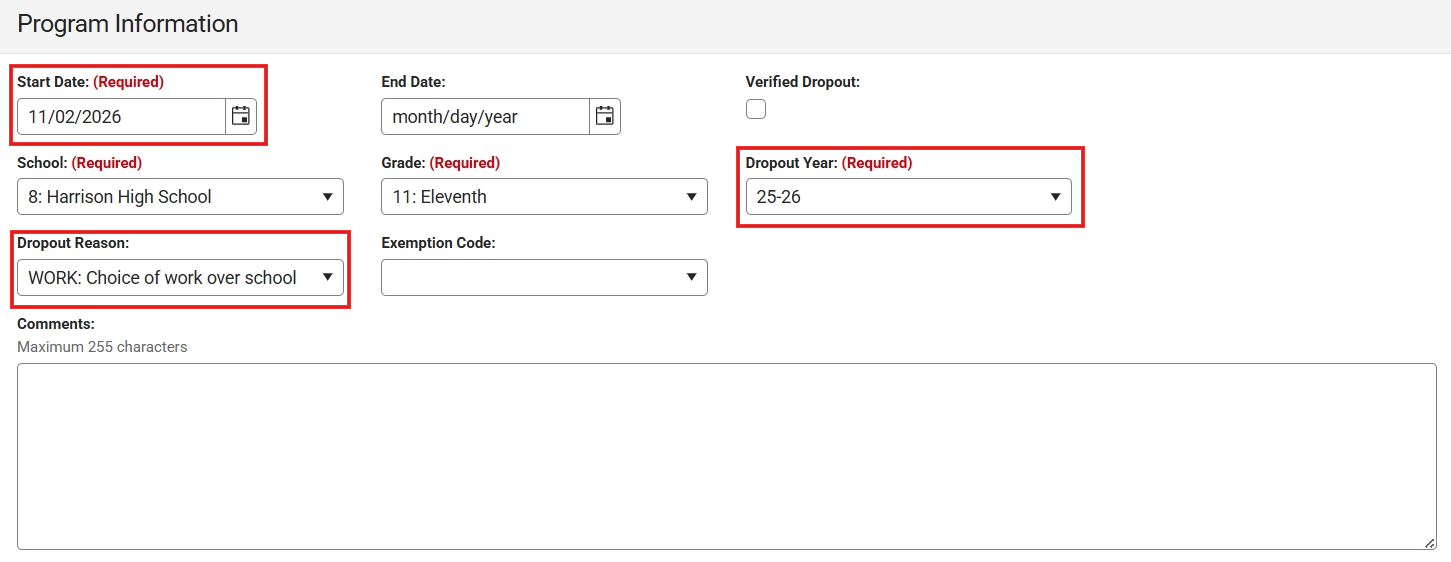
Task: Click the Program Information heading
Action: [x=128, y=24]
